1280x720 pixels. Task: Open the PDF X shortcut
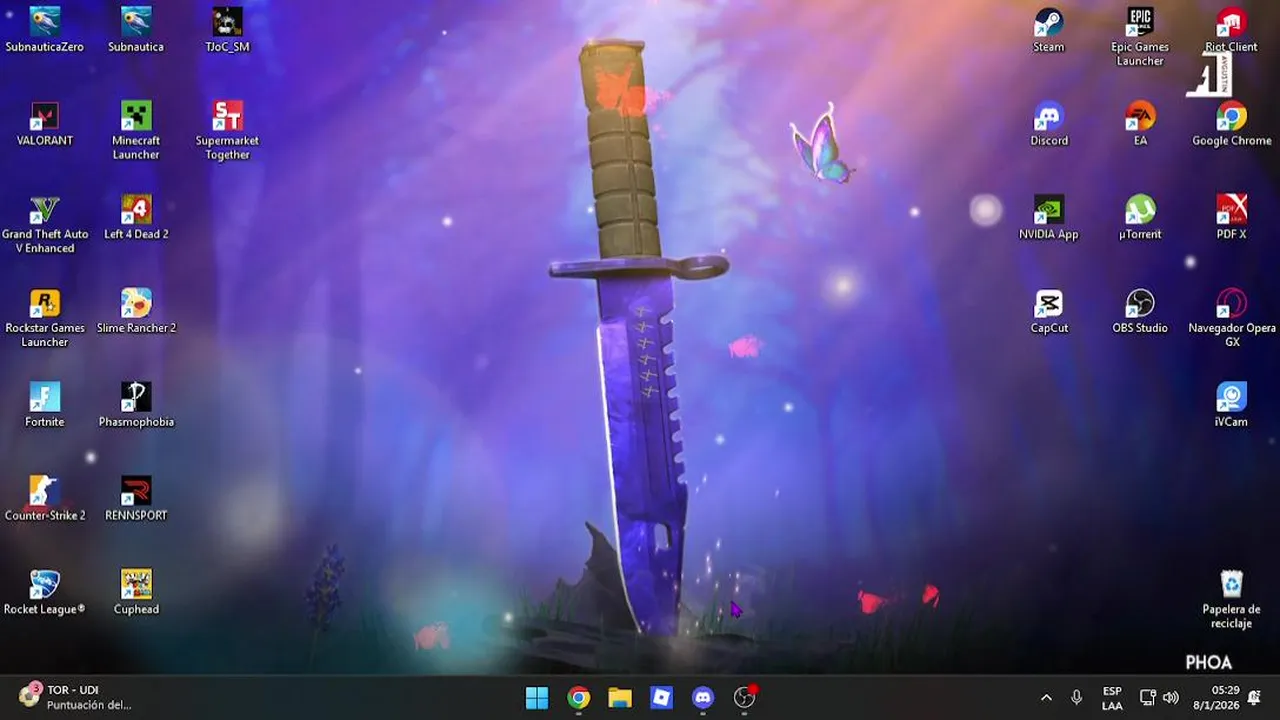(1231, 218)
